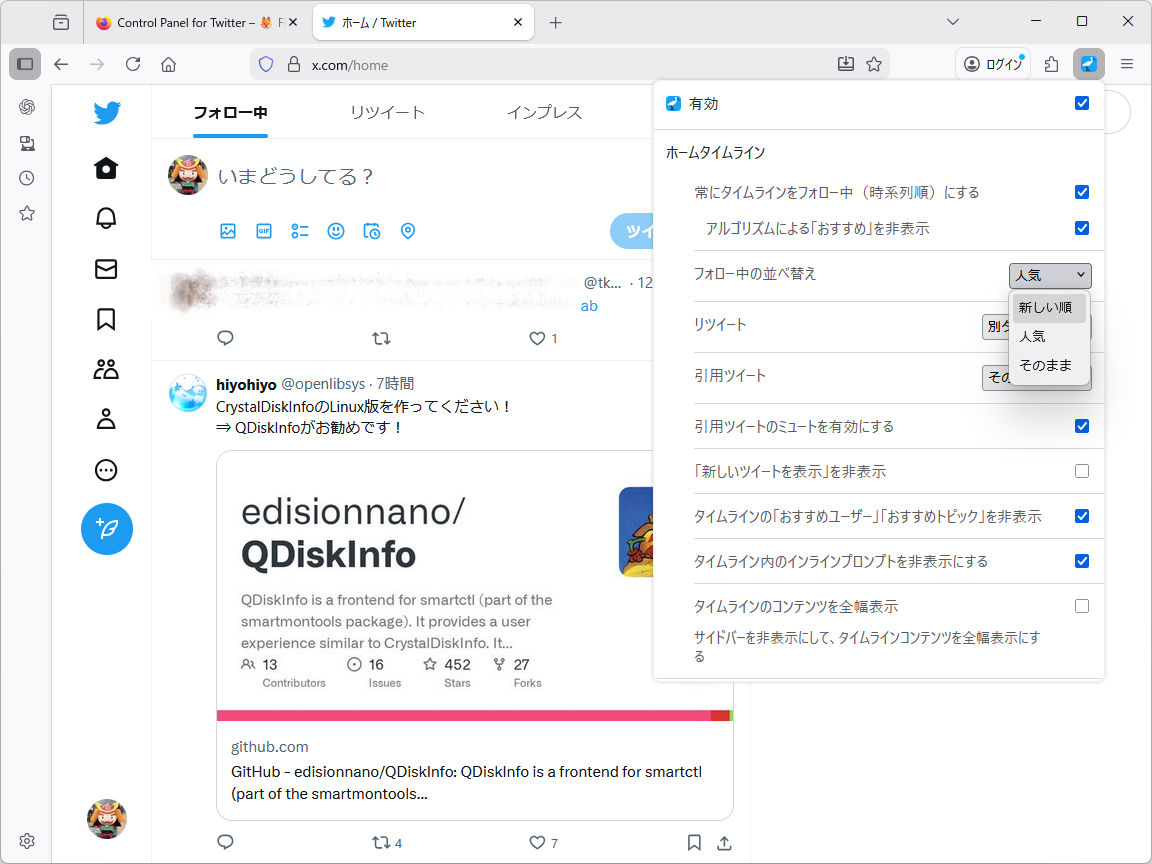This screenshot has width=1152, height=864.
Task: Open Bookmarks in the Twitter sidebar
Action: coord(106,318)
